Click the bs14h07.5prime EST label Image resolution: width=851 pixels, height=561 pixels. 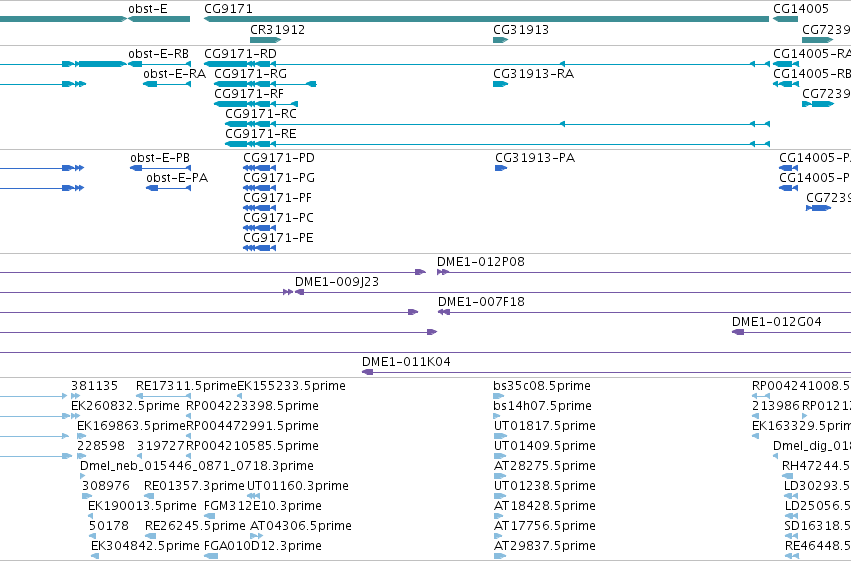(x=542, y=406)
